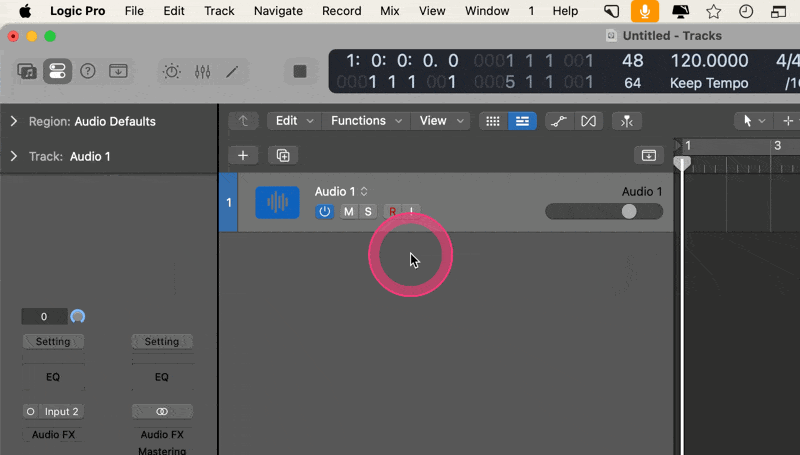Image resolution: width=800 pixels, height=455 pixels.
Task: Toggle the Flex editing icon
Action: (588, 121)
